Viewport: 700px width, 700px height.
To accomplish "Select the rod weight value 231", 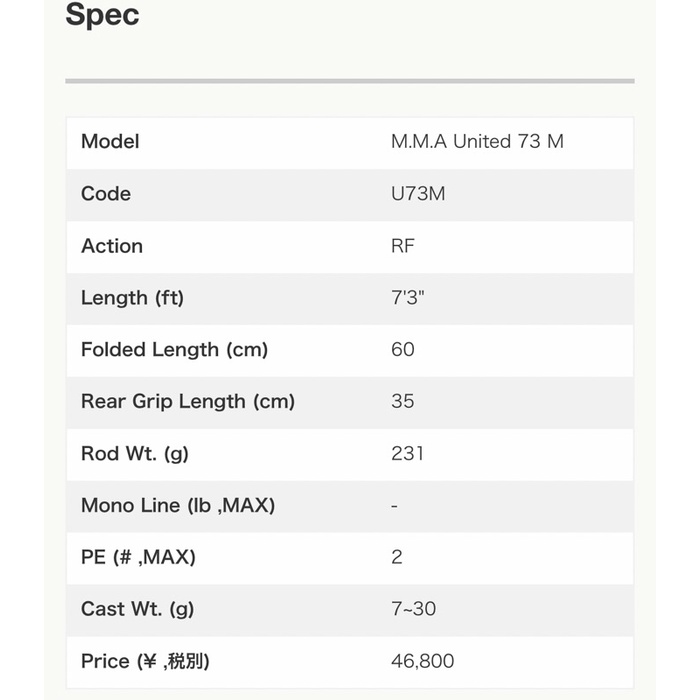I will pos(408,454).
